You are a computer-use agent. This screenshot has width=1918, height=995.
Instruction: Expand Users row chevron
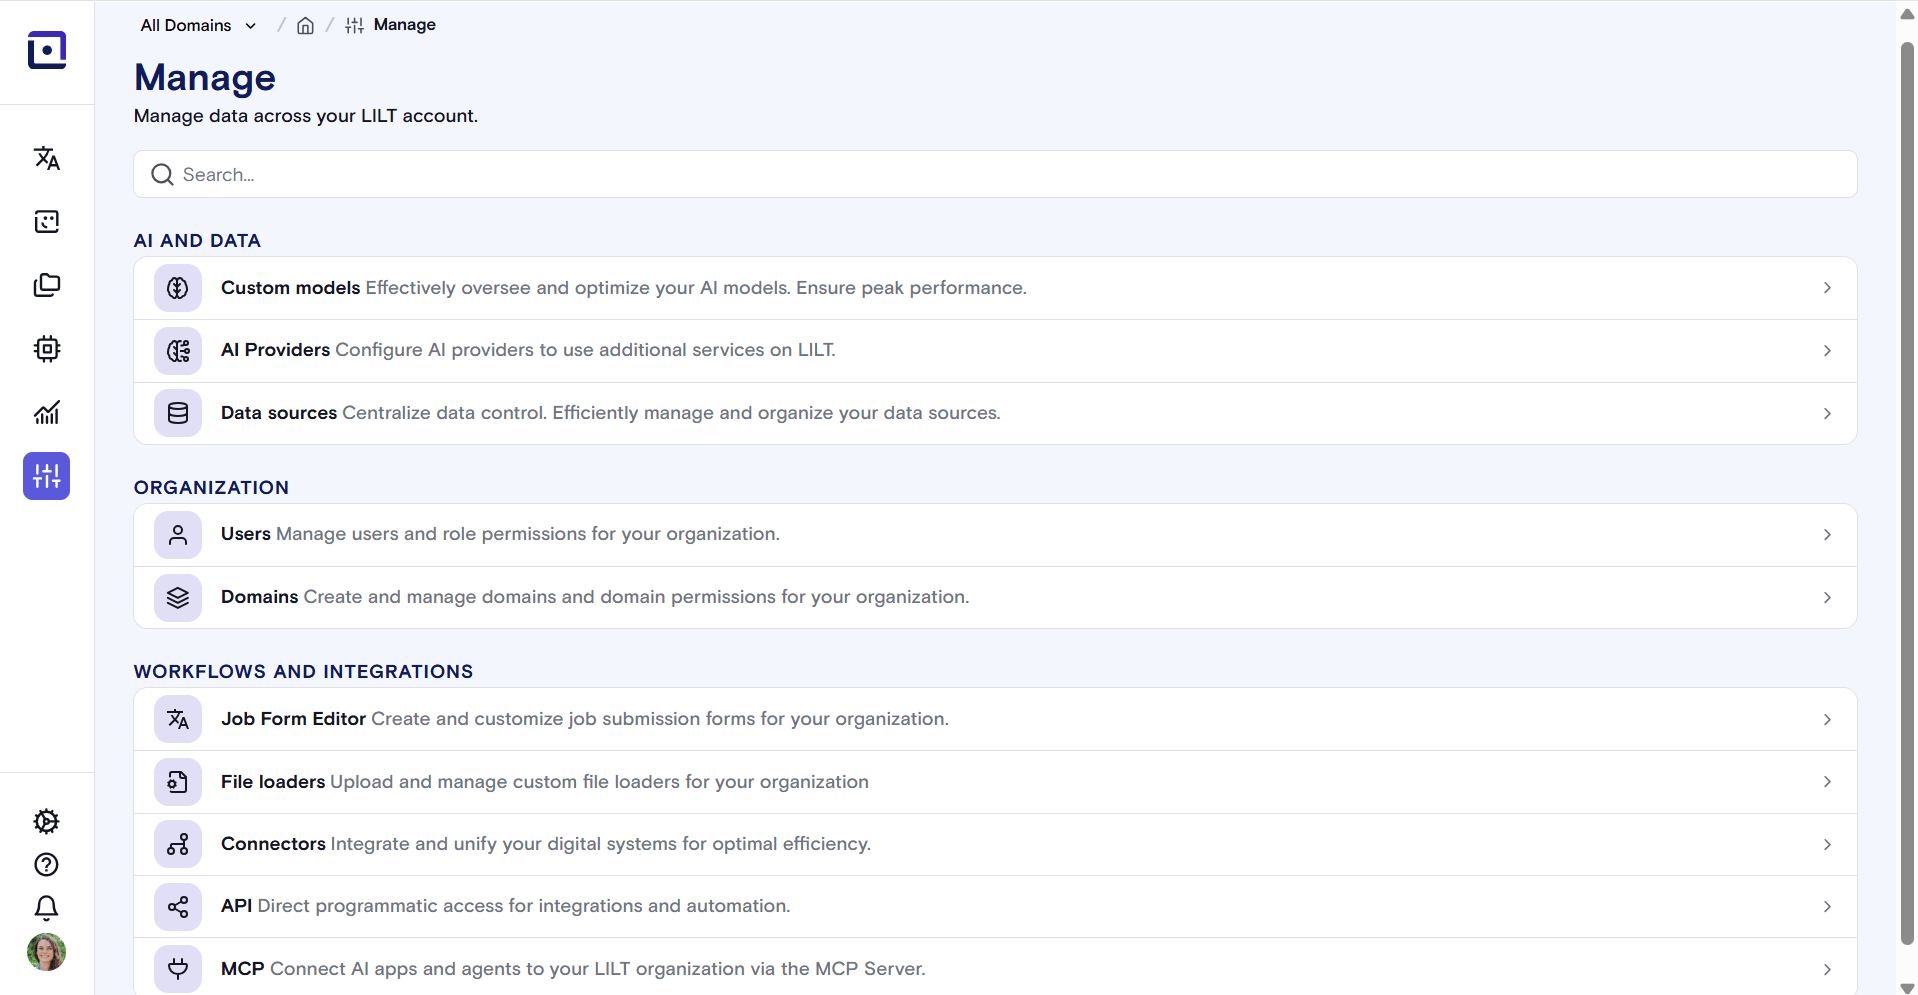click(x=1827, y=535)
